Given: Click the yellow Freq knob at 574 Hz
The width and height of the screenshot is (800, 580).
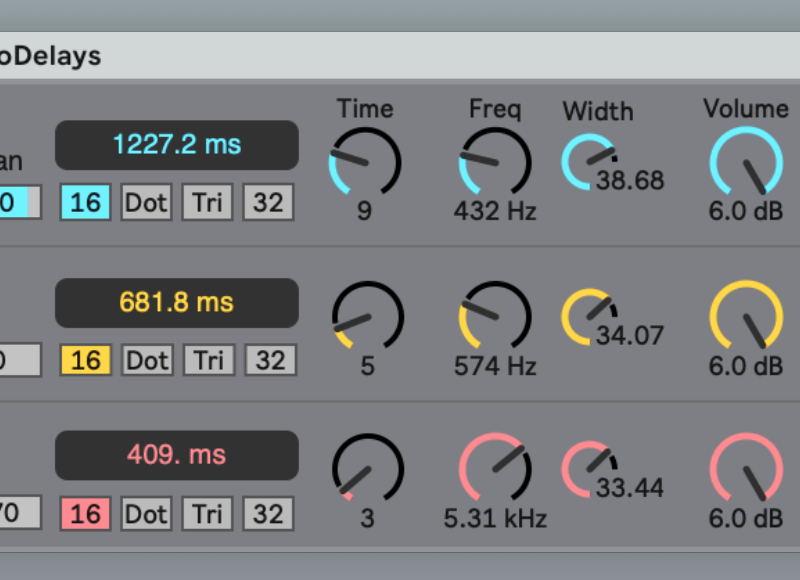Looking at the screenshot, I should pyautogui.click(x=495, y=316).
